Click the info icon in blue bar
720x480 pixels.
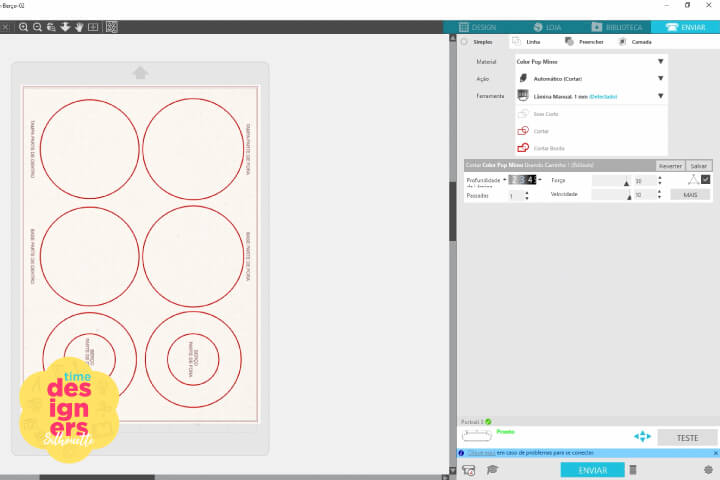pos(461,453)
